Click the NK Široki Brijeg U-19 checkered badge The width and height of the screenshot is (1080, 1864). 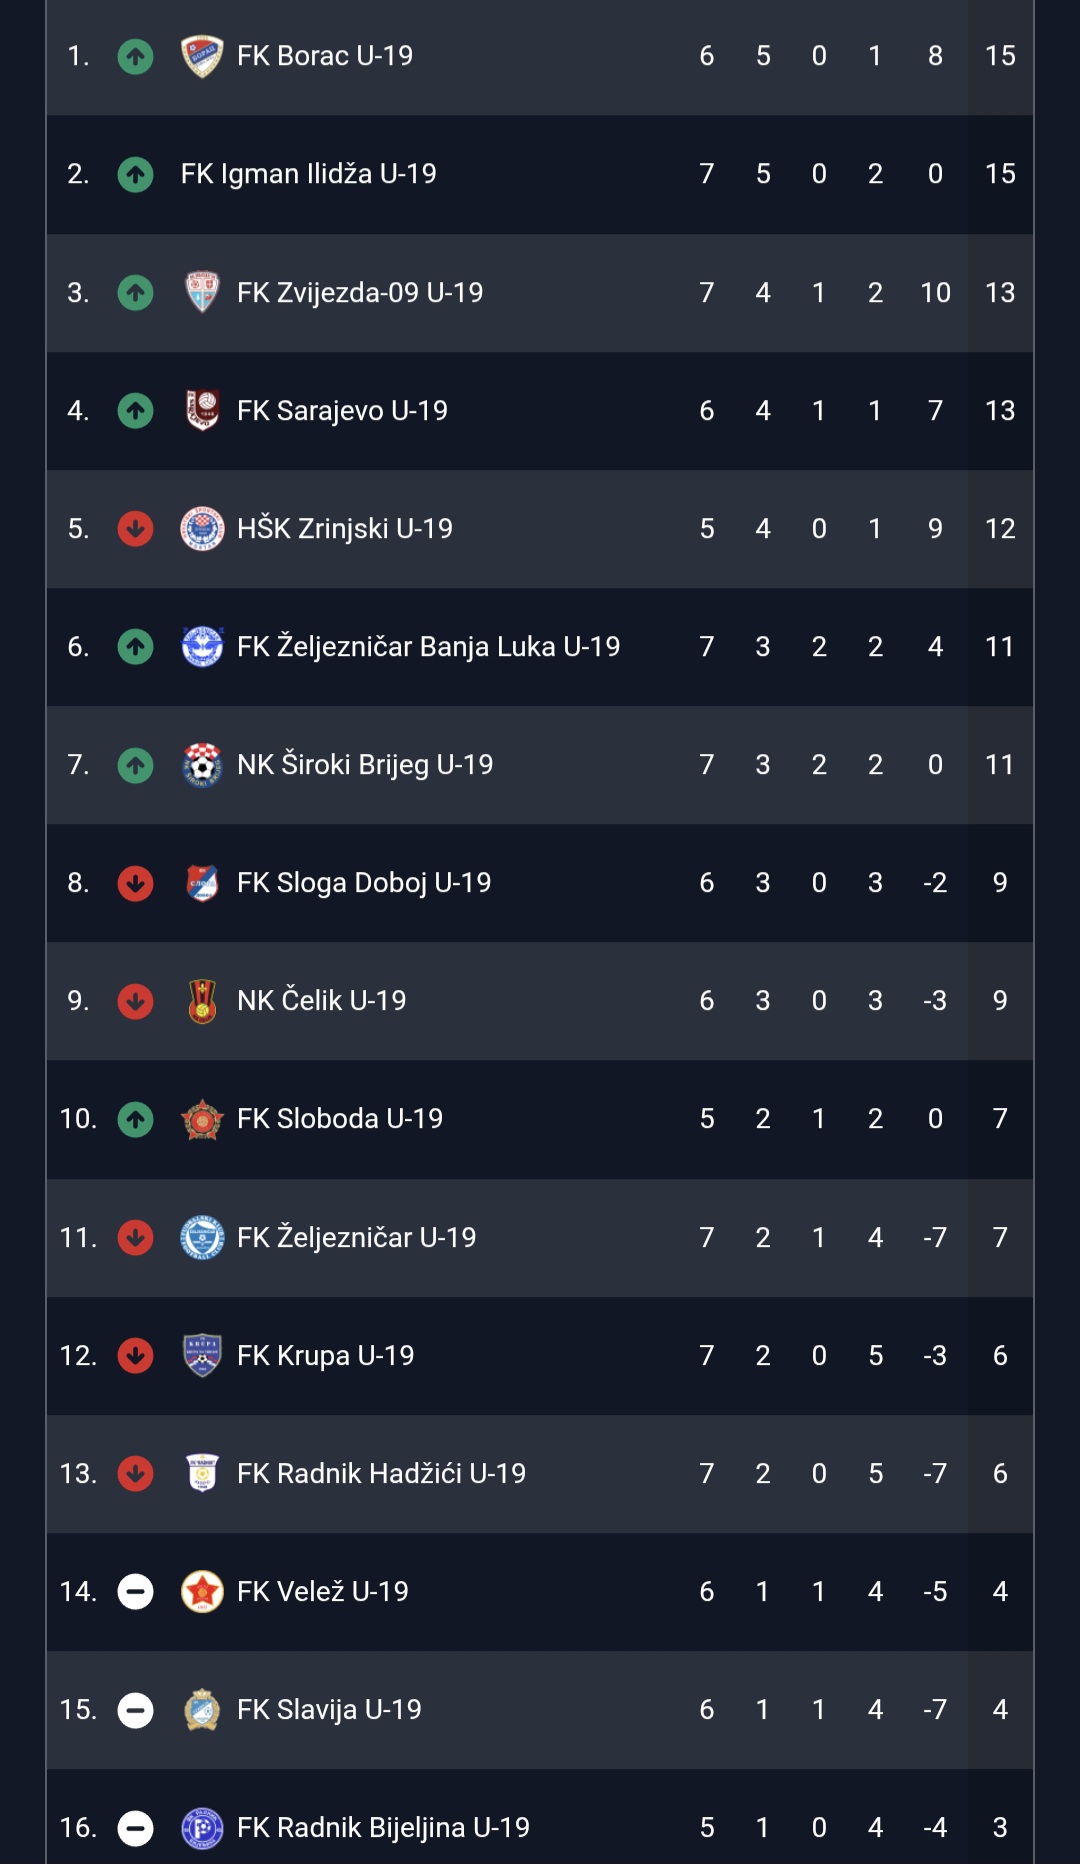[202, 765]
